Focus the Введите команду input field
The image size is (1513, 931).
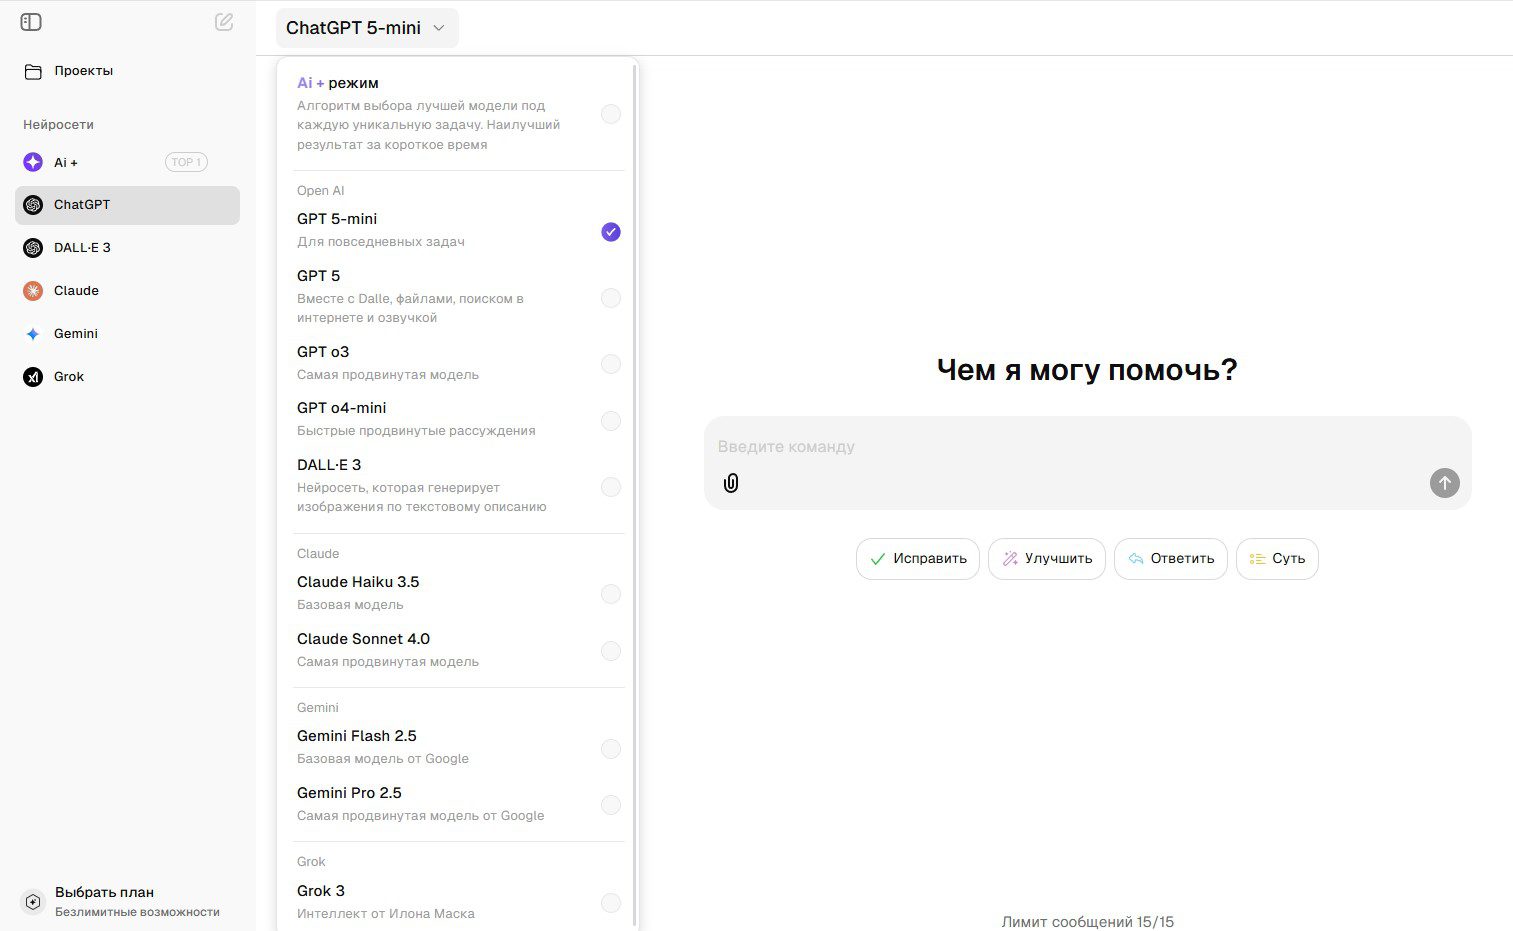[x=1088, y=463]
